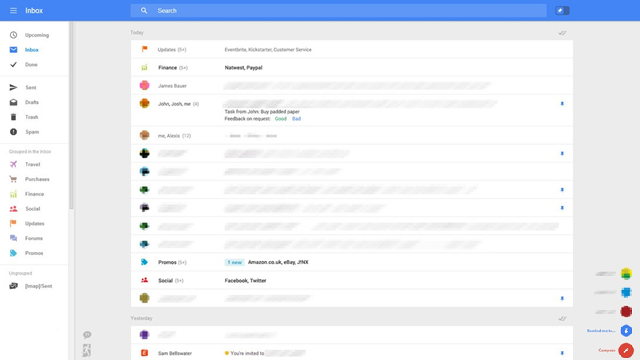Click the Spam warning icon
The image size is (640, 360).
(13, 132)
